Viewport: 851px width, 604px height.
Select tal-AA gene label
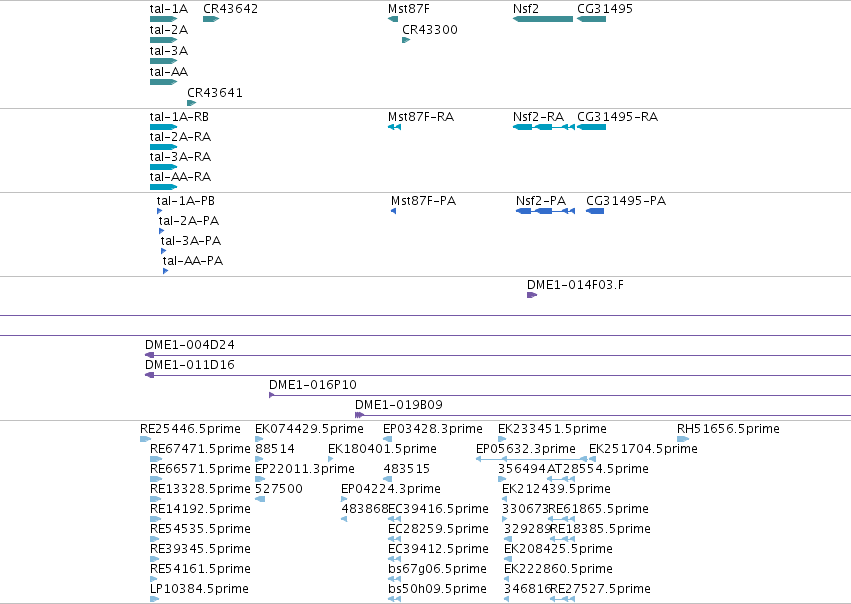pyautogui.click(x=169, y=72)
